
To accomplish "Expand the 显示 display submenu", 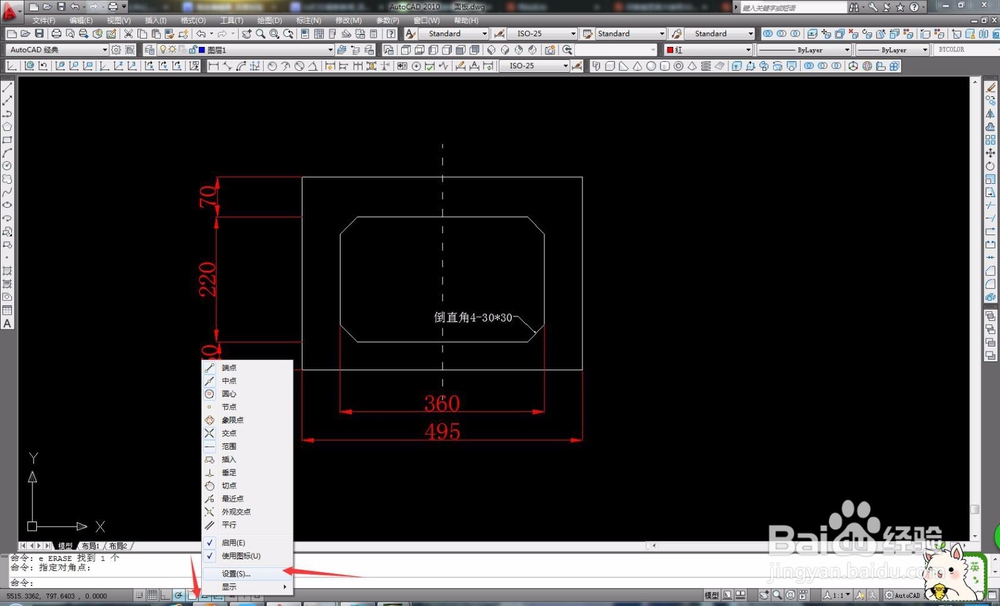I will pos(247,587).
